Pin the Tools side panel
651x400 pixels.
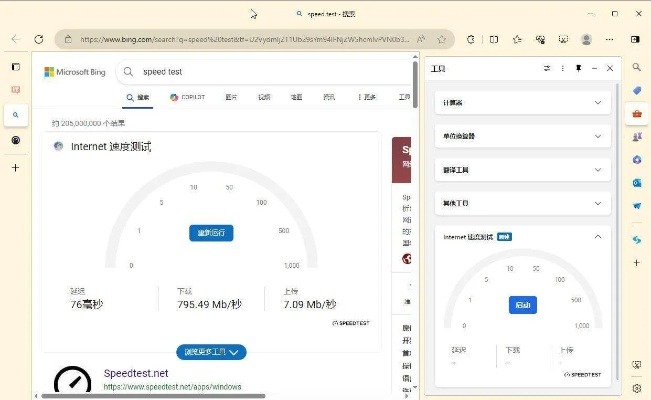point(578,68)
